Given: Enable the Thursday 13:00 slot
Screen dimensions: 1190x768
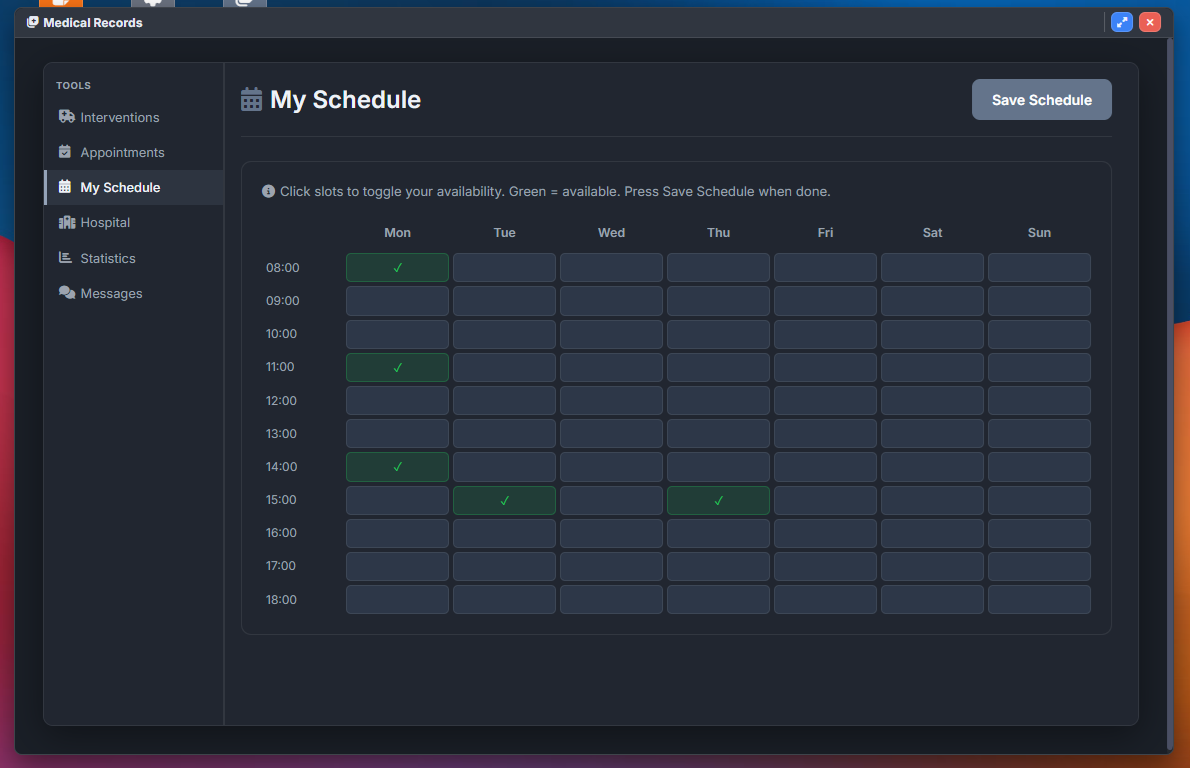Looking at the screenshot, I should click(x=718, y=434).
